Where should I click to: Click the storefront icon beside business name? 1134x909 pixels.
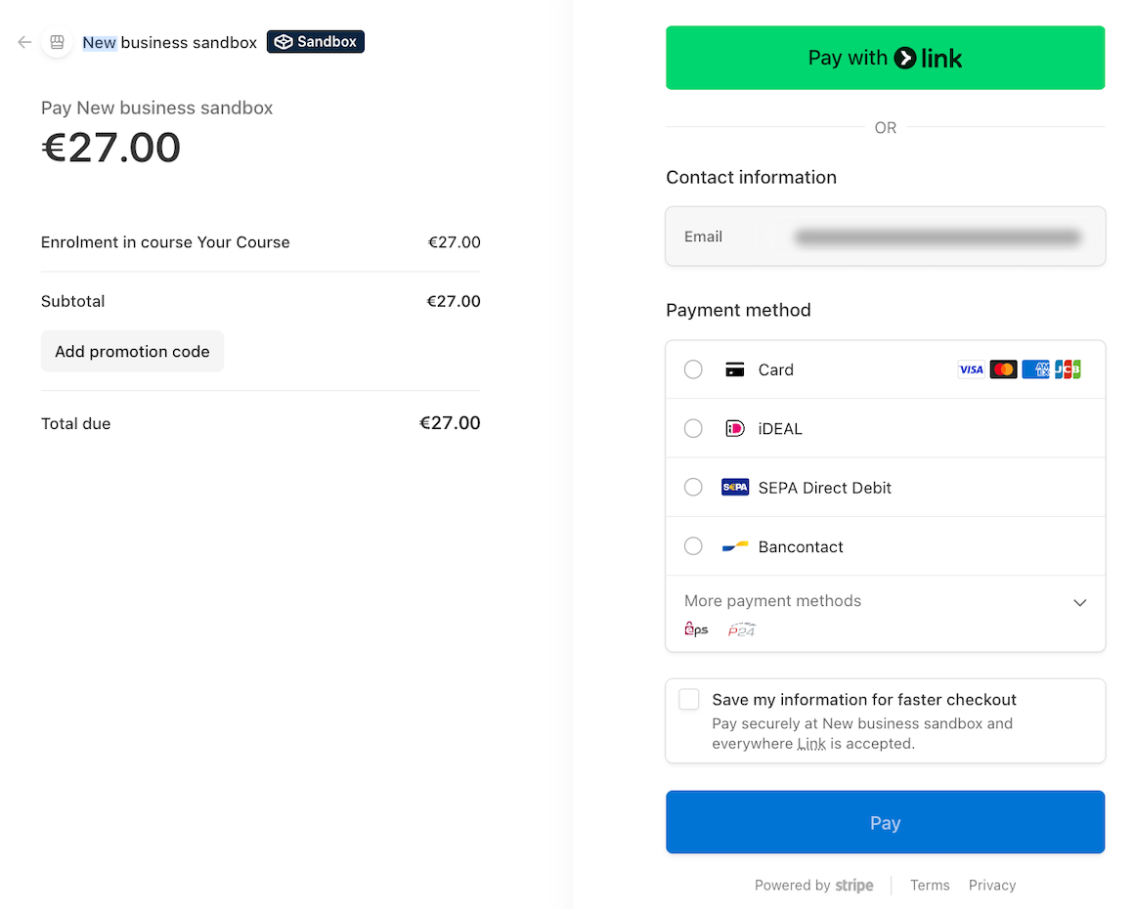point(57,42)
